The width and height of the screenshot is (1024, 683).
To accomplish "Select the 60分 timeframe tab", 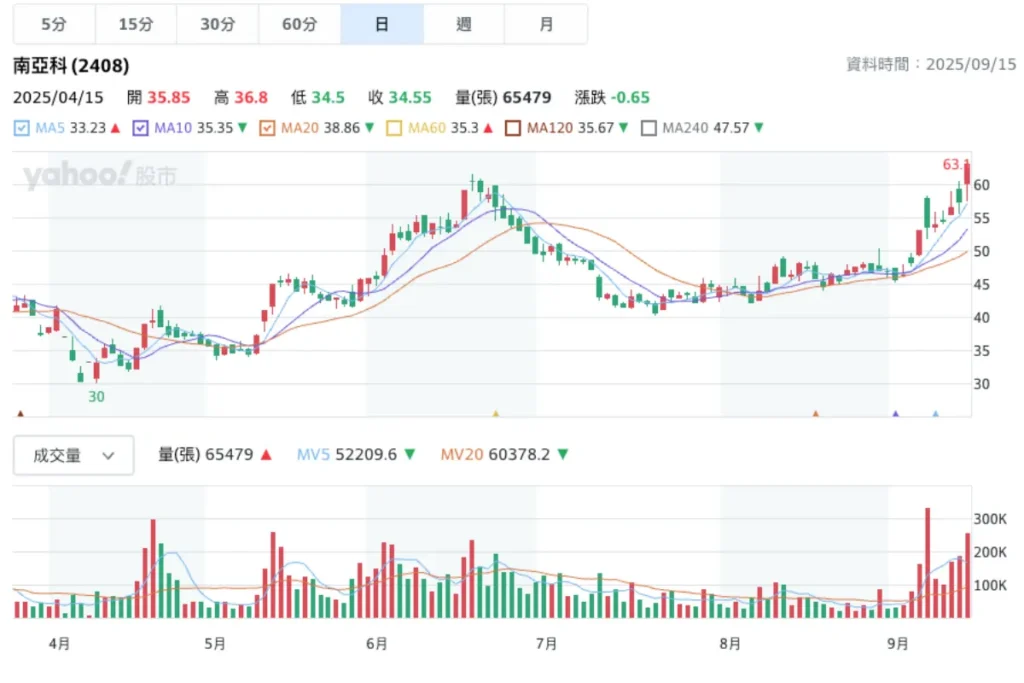I will [x=299, y=24].
